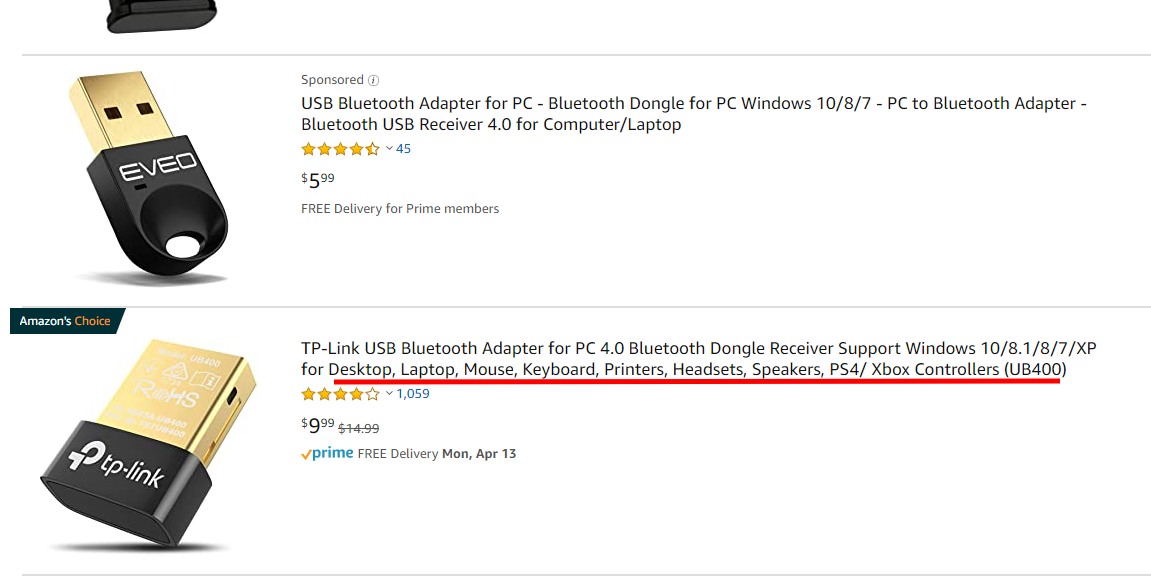Click the EVEO adapter star rating
The width and height of the screenshot is (1151, 580).
[341, 149]
